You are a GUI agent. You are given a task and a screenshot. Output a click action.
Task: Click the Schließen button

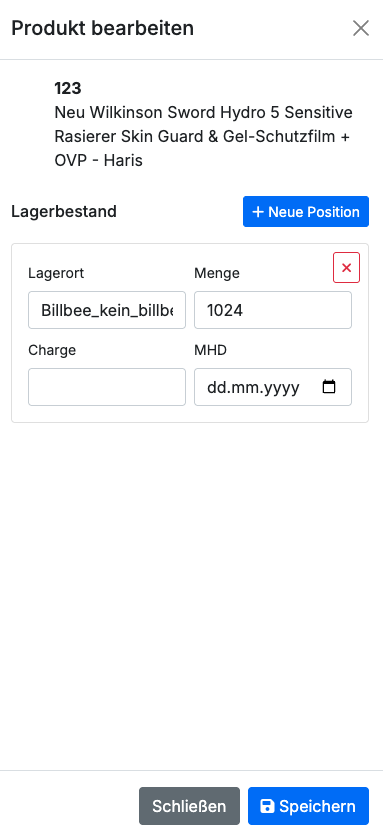(x=189, y=806)
